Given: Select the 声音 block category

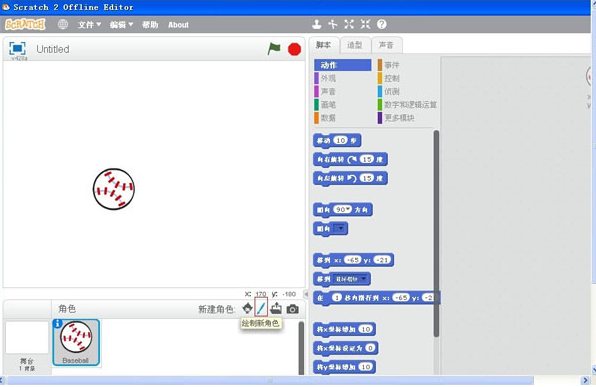Looking at the screenshot, I should 325,92.
